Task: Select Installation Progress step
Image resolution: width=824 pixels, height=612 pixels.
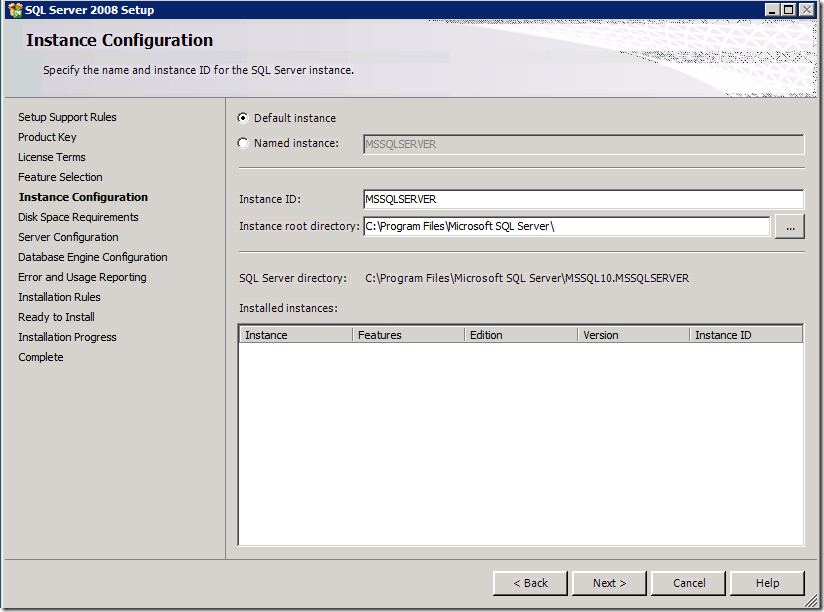Action: (67, 337)
